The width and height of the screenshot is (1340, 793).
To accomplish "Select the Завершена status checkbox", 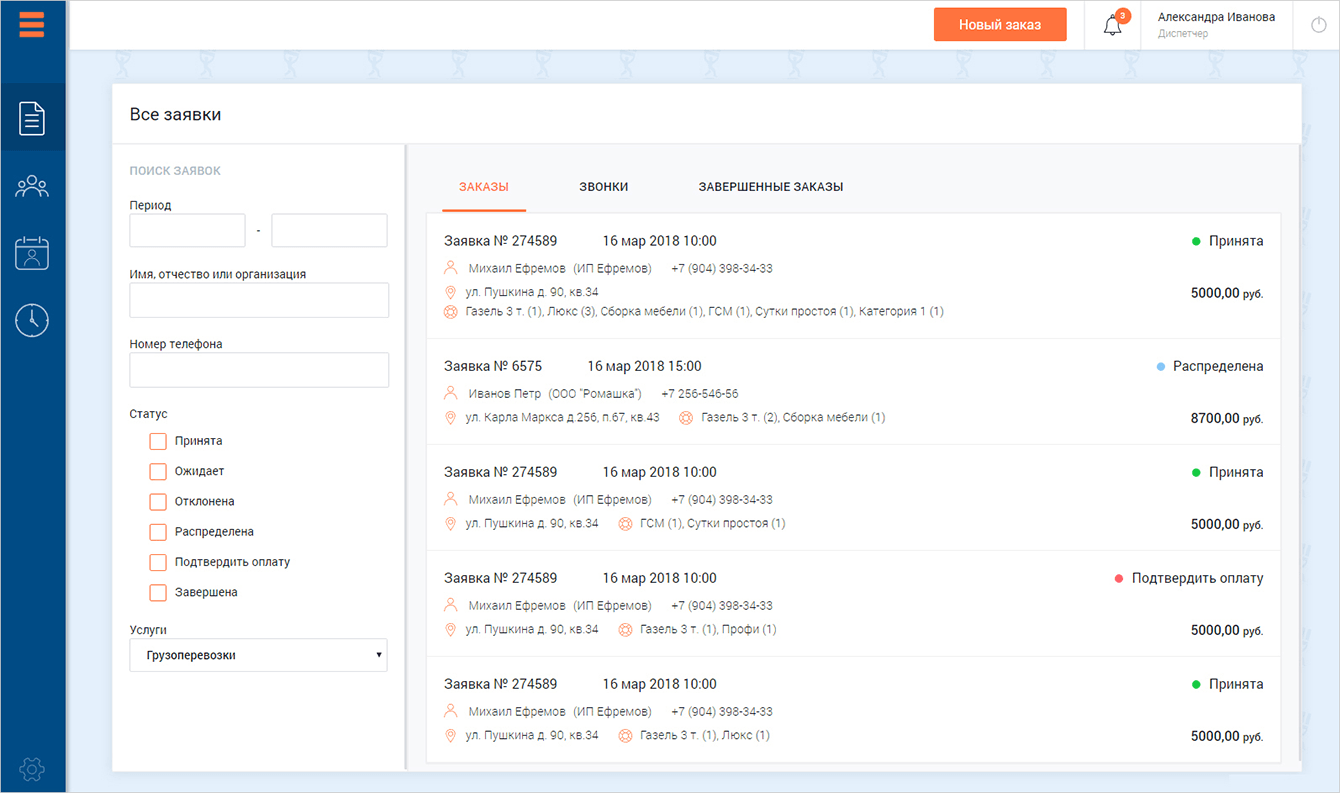I will pos(158,592).
